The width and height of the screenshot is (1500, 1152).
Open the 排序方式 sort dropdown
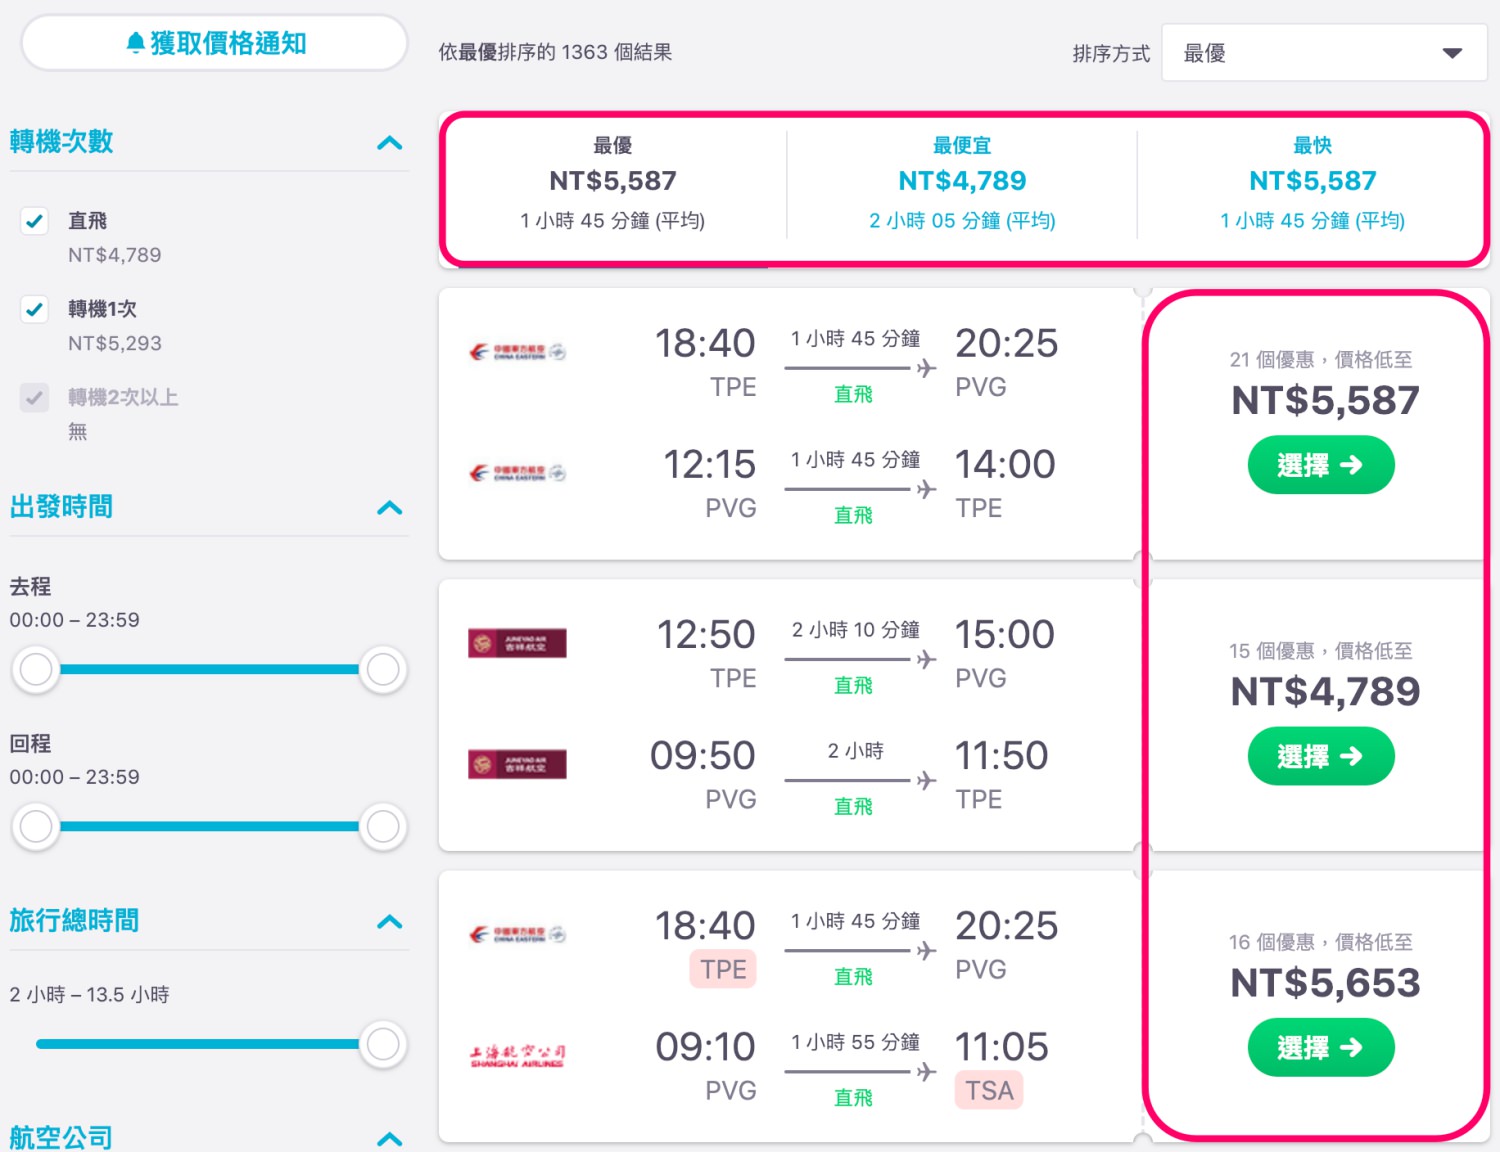(1324, 53)
